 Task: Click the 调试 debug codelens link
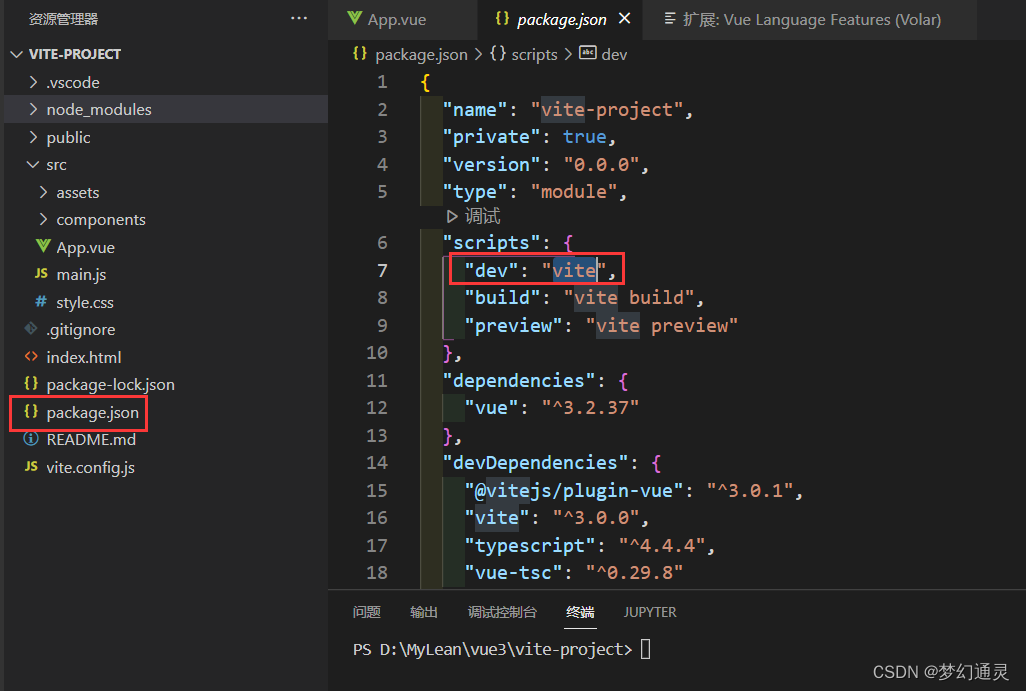click(x=475, y=216)
